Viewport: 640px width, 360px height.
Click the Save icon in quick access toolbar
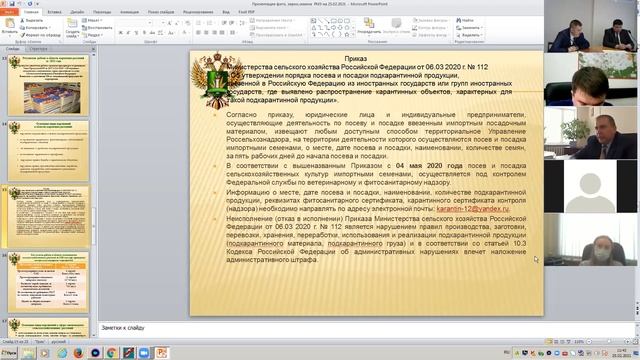click(12, 4)
